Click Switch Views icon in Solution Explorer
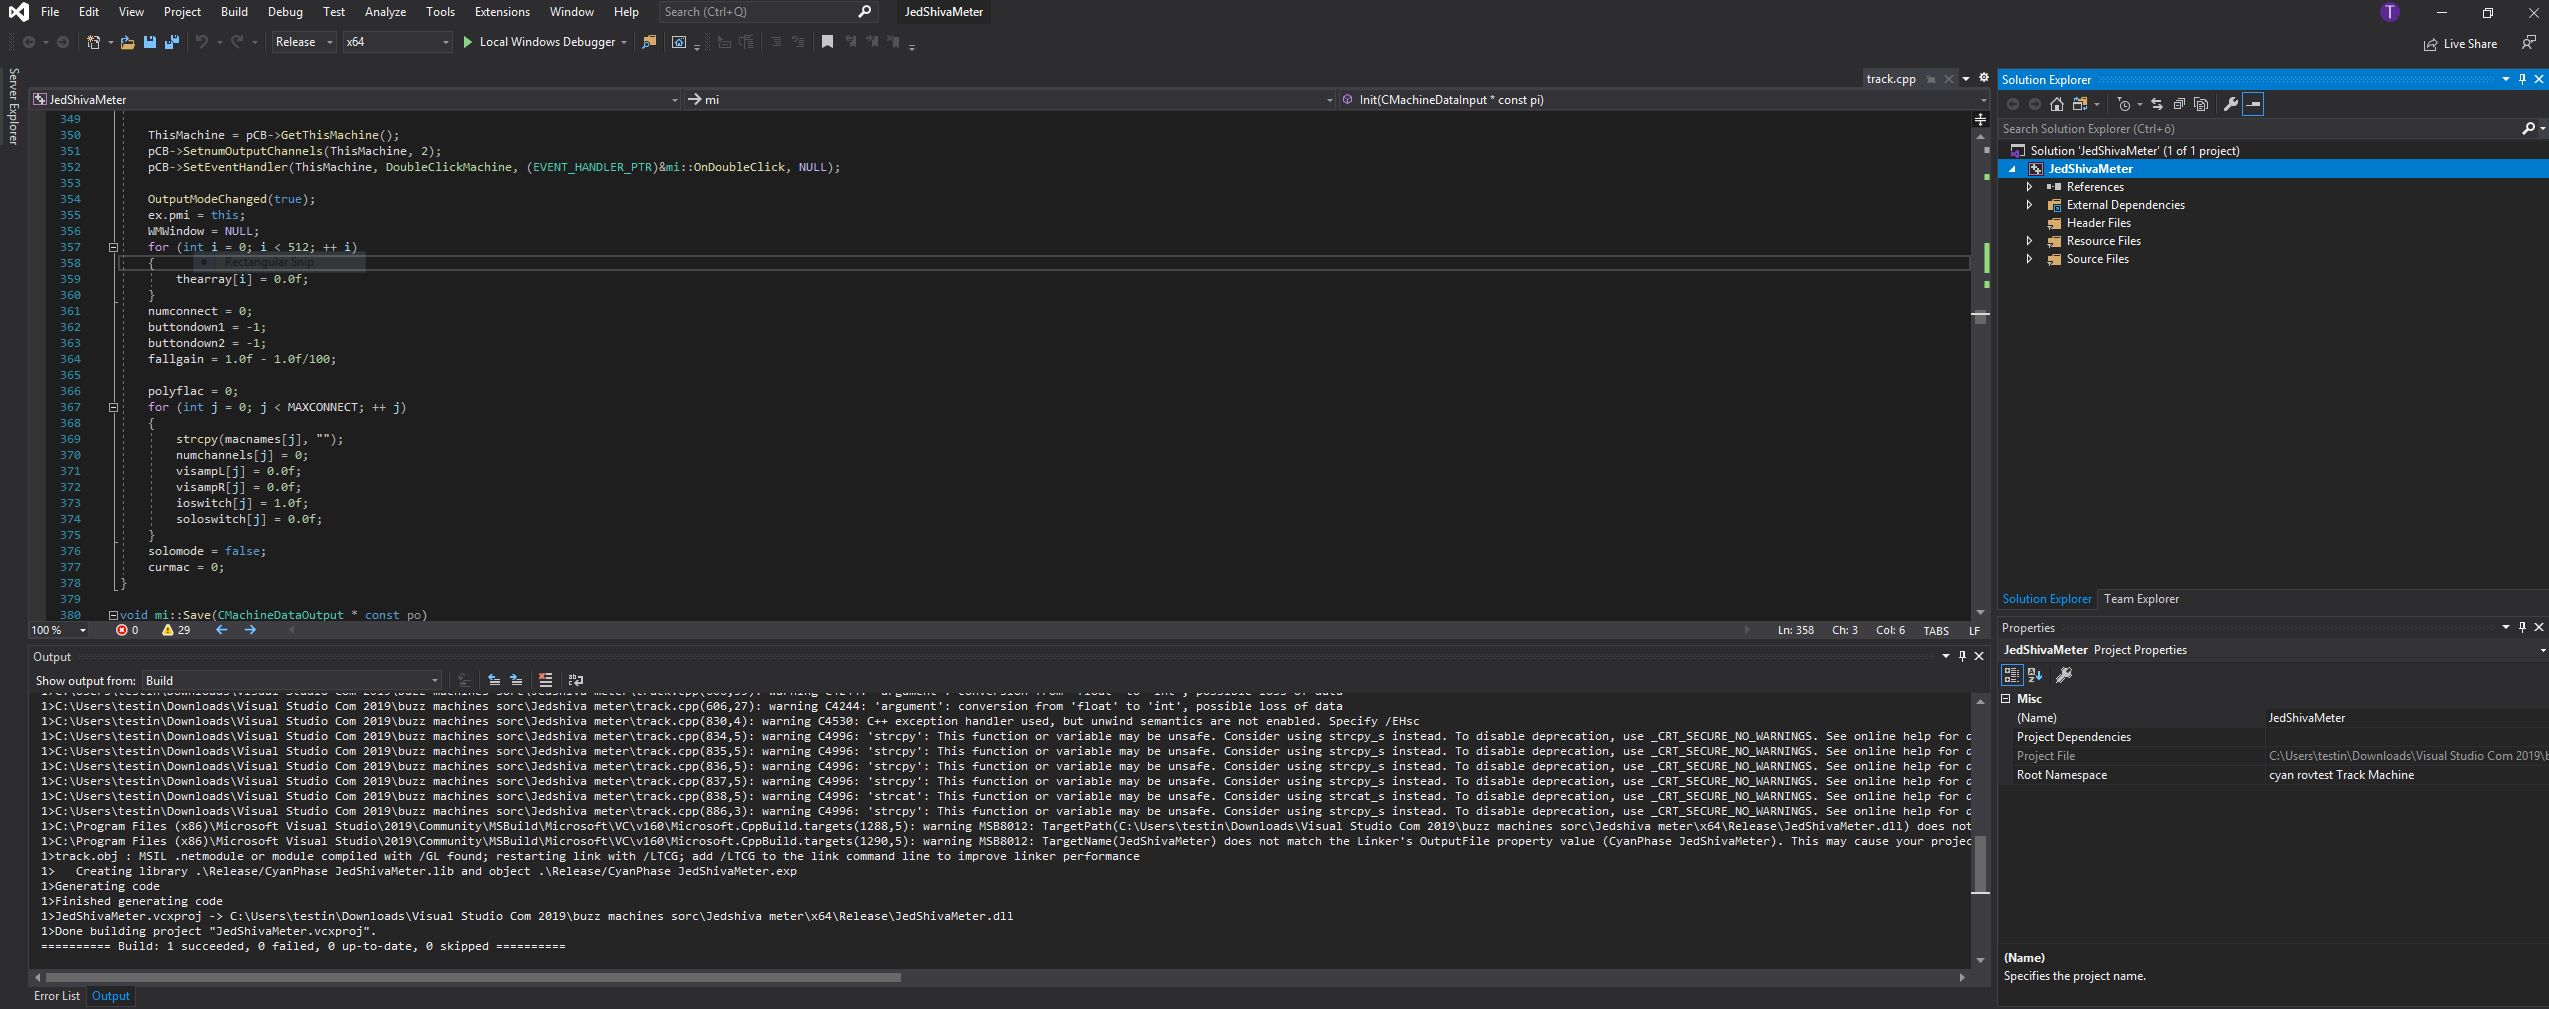2549x1009 pixels. click(2080, 104)
